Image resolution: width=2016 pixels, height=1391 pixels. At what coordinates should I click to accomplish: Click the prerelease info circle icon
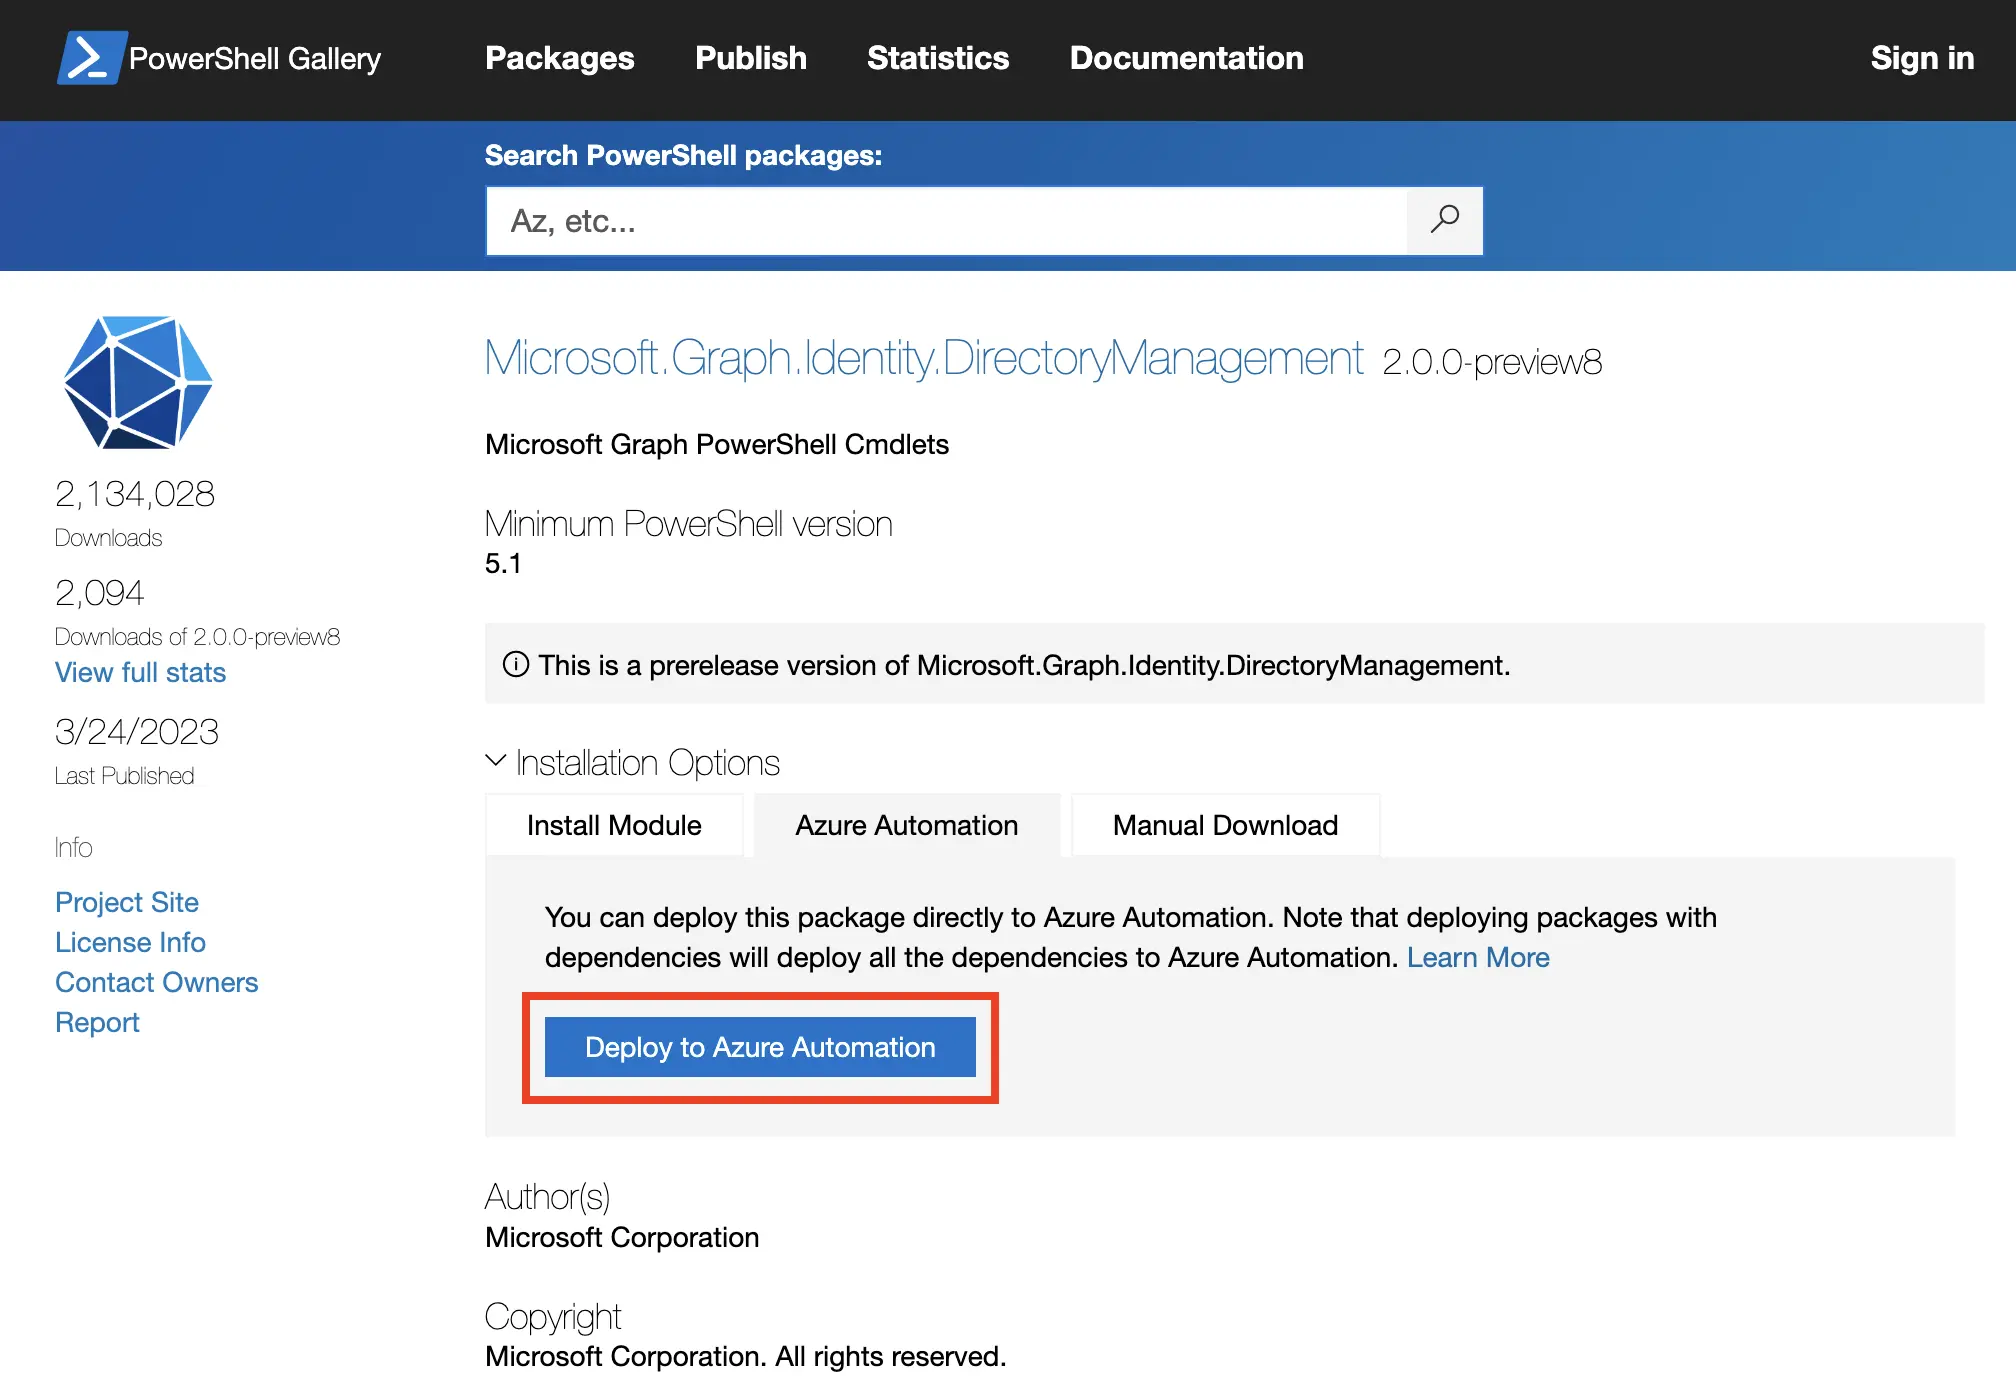click(x=516, y=664)
